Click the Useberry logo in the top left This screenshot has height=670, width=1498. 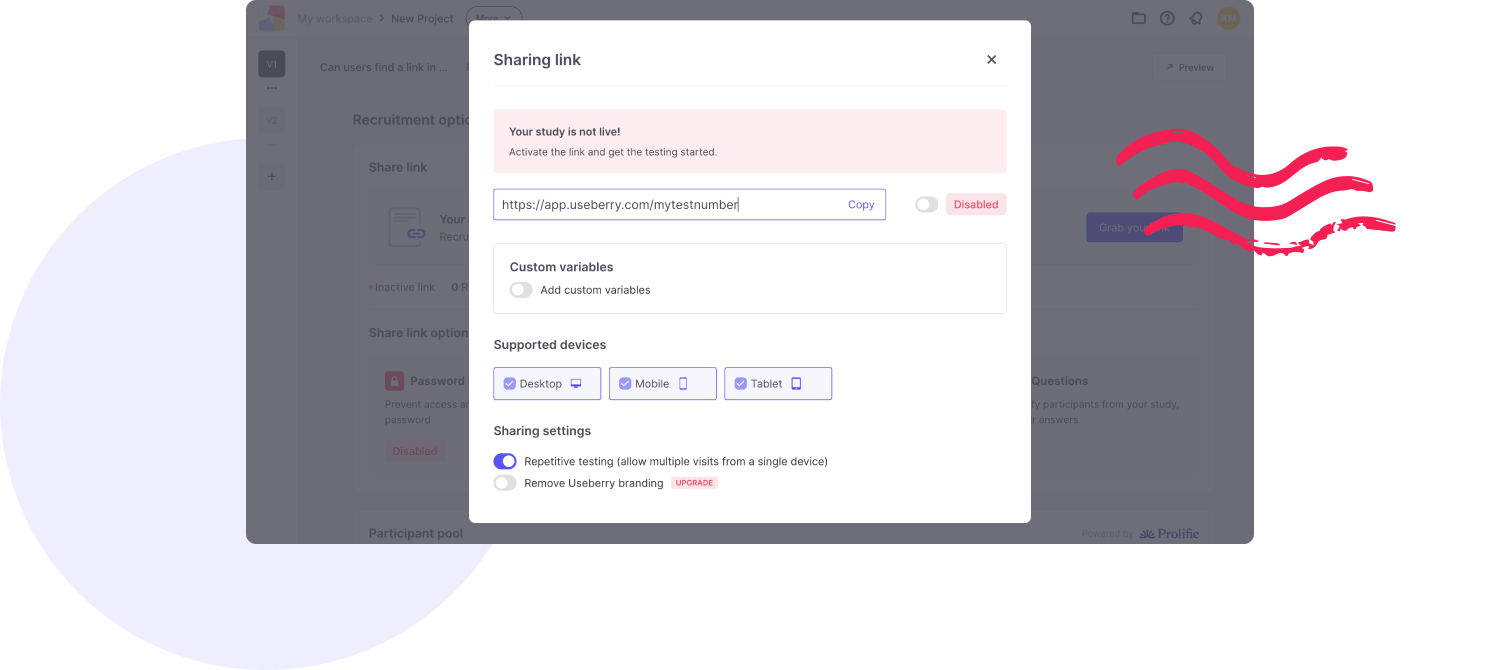271,17
